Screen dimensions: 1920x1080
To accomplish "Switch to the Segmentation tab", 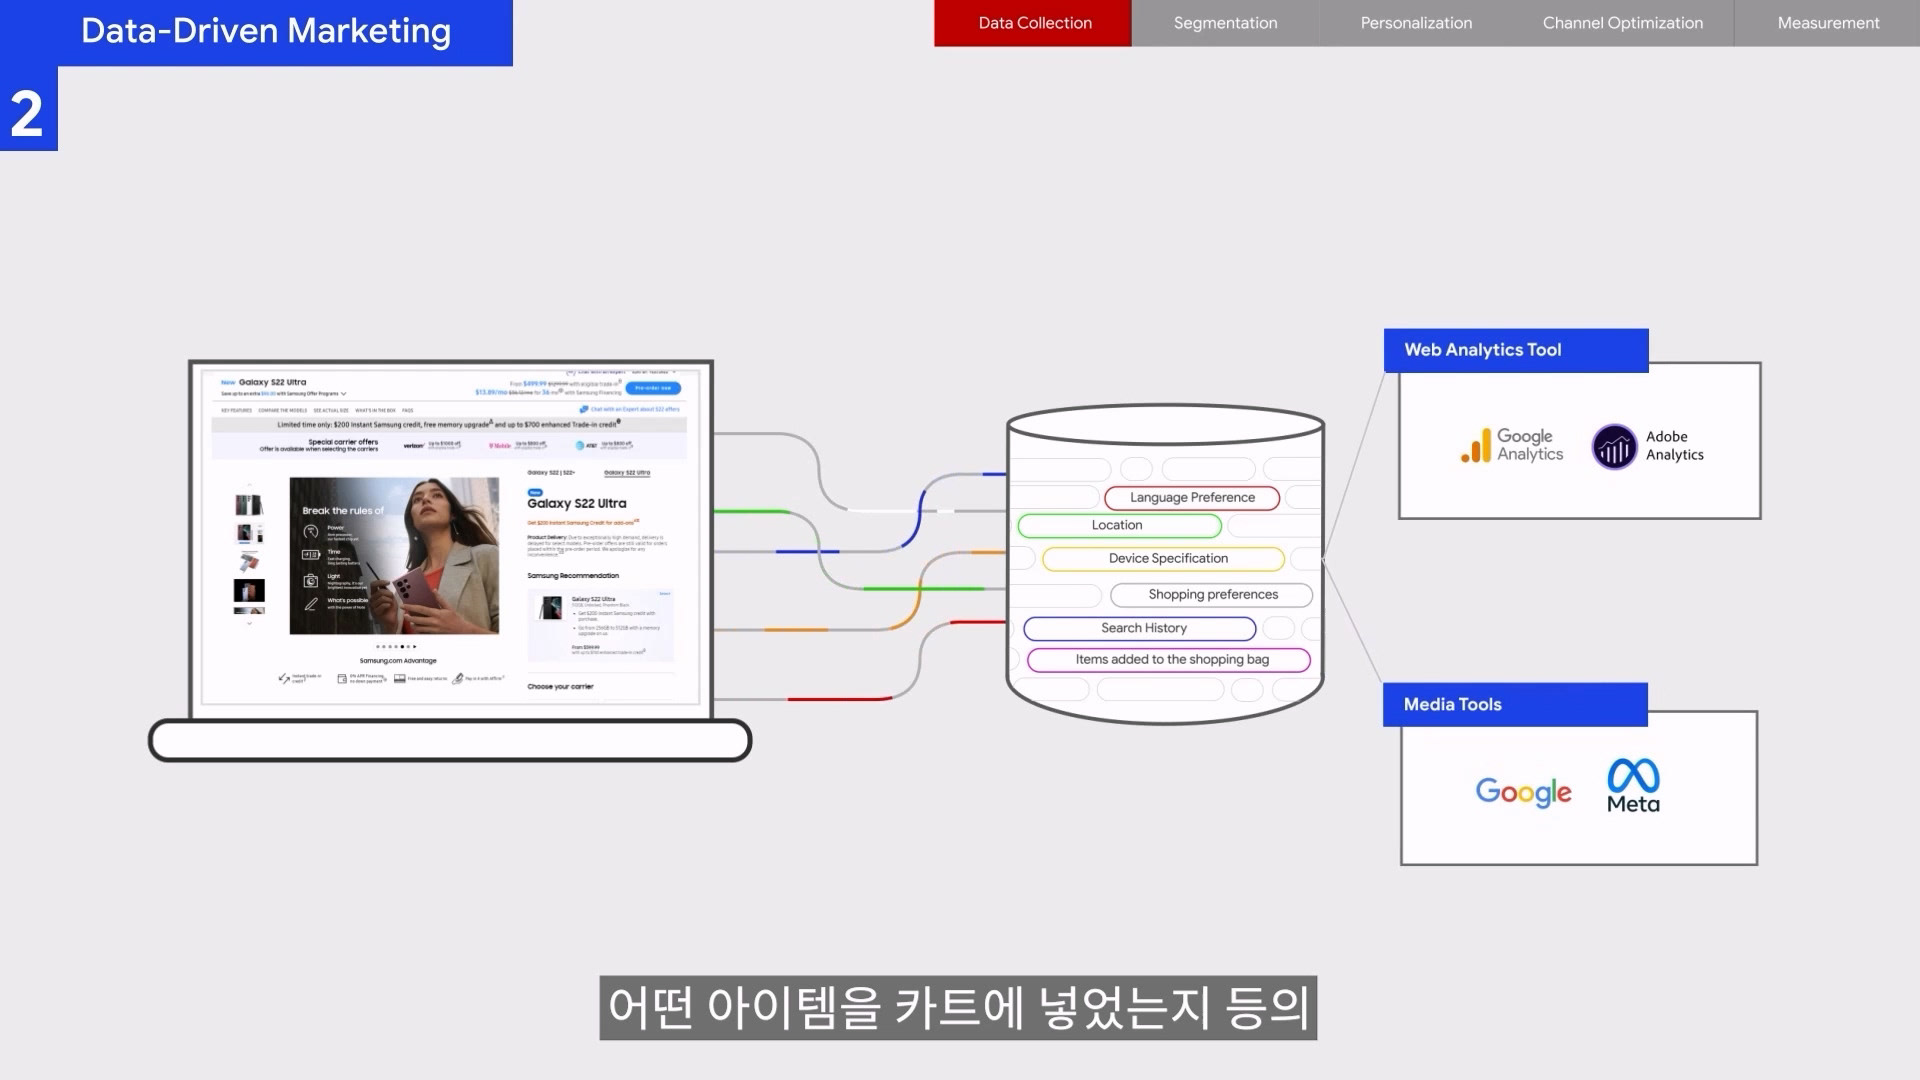I will (1225, 23).
